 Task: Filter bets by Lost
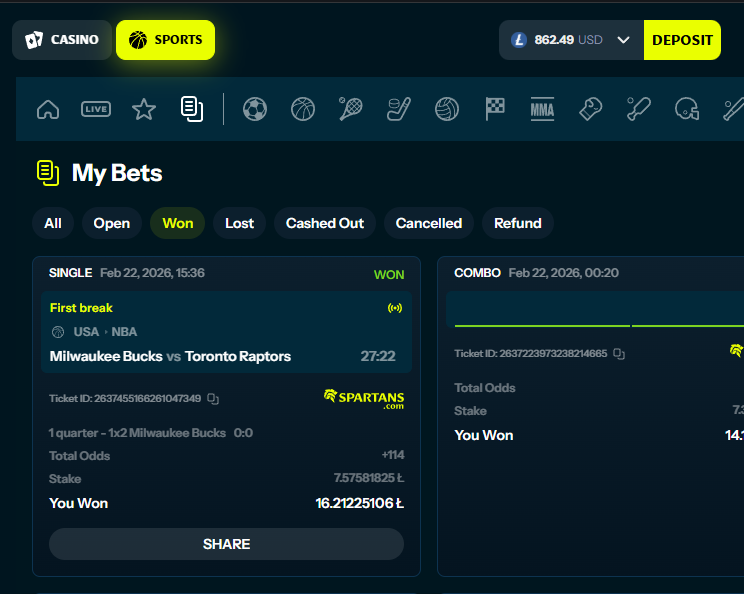[239, 223]
